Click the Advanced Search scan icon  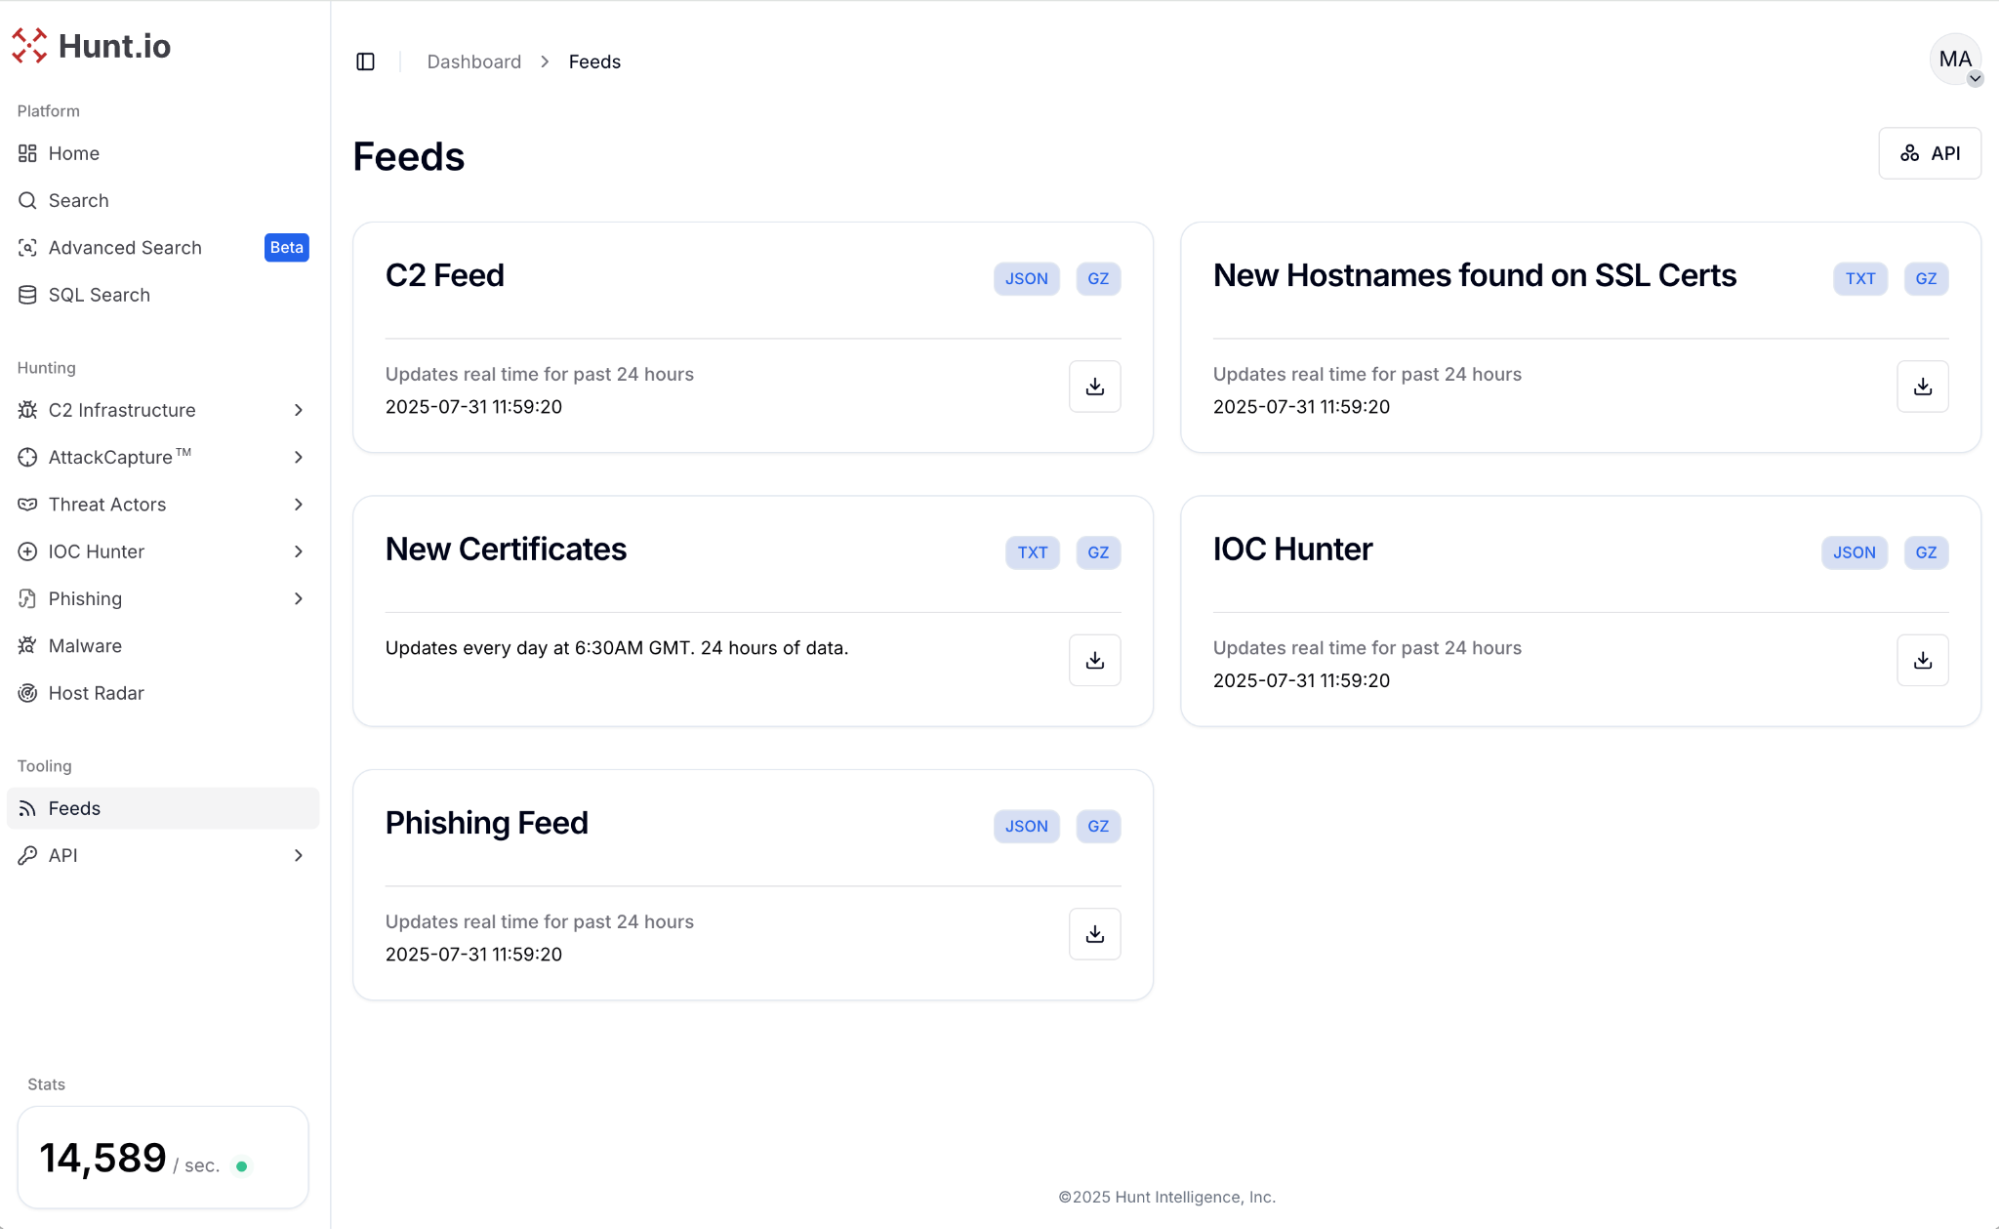pyautogui.click(x=27, y=247)
